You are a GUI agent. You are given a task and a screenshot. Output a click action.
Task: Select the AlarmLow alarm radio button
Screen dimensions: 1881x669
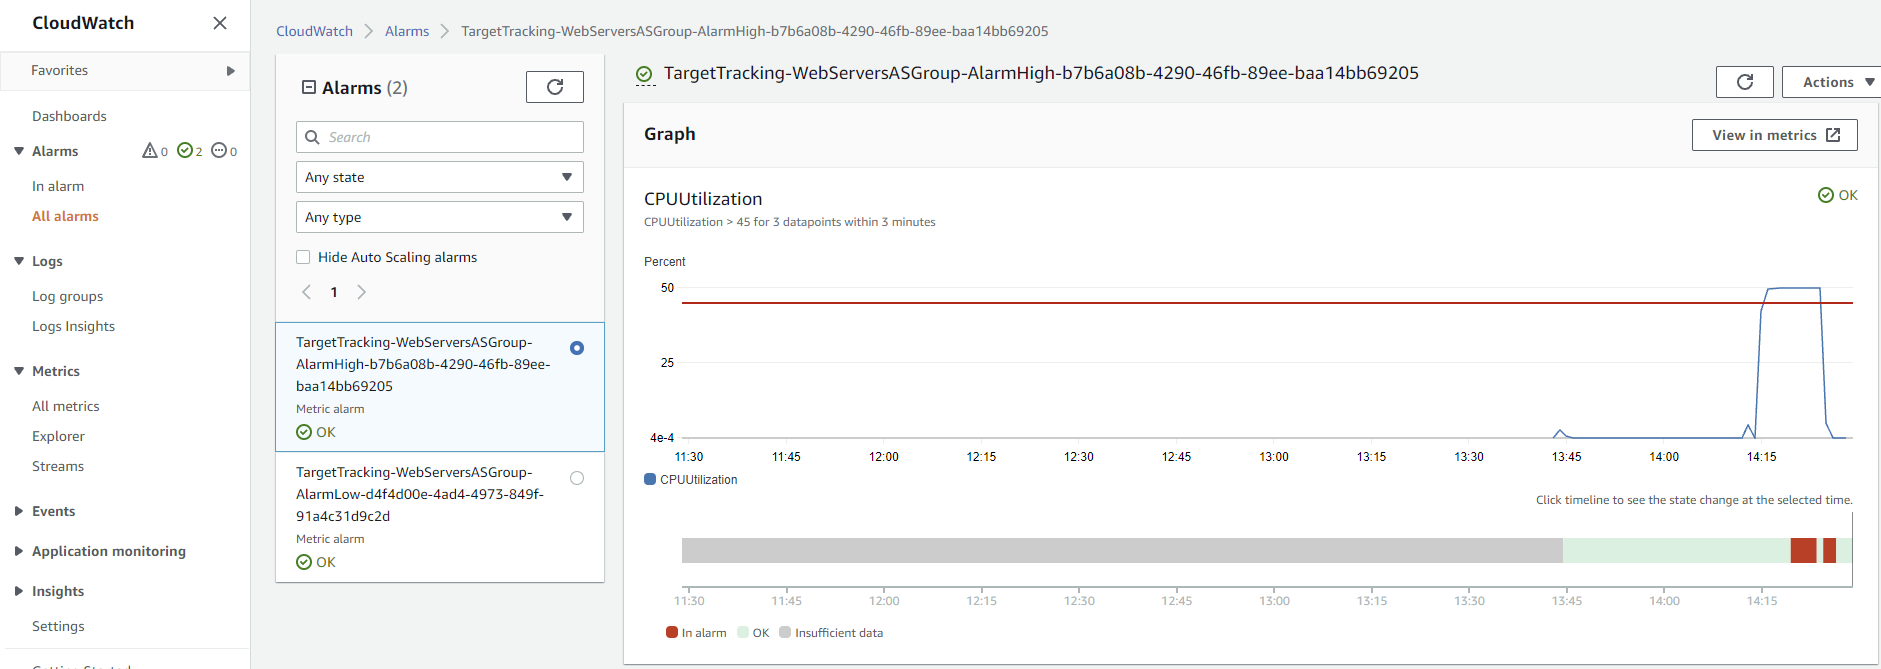point(577,478)
